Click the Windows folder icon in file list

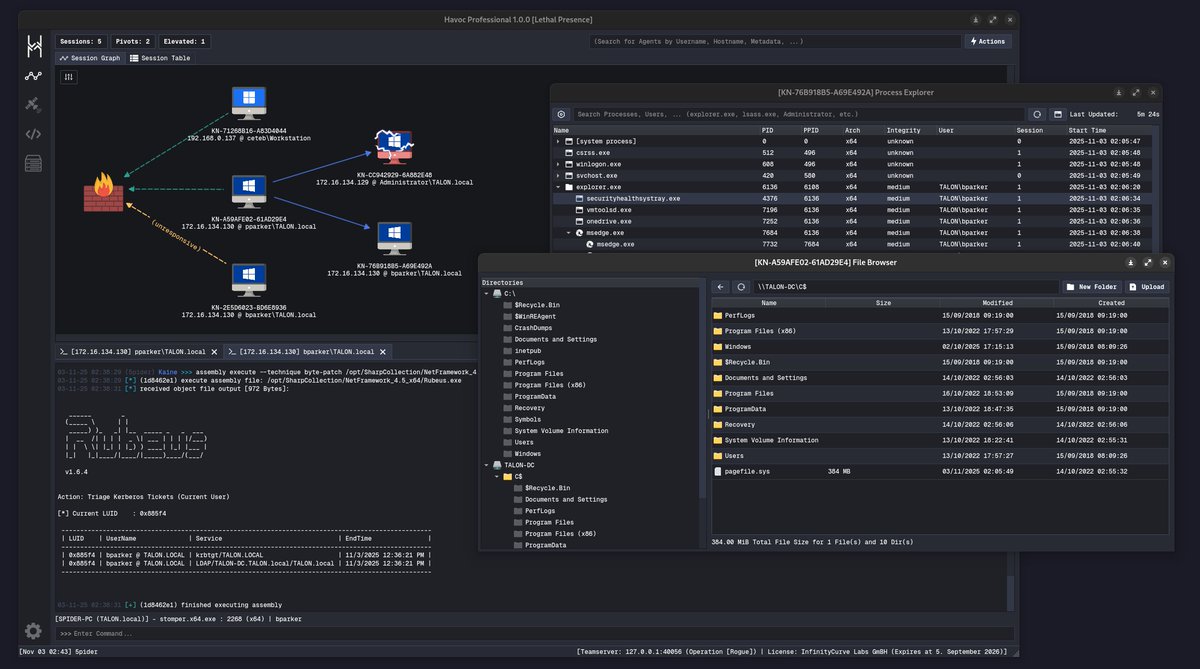tap(718, 346)
